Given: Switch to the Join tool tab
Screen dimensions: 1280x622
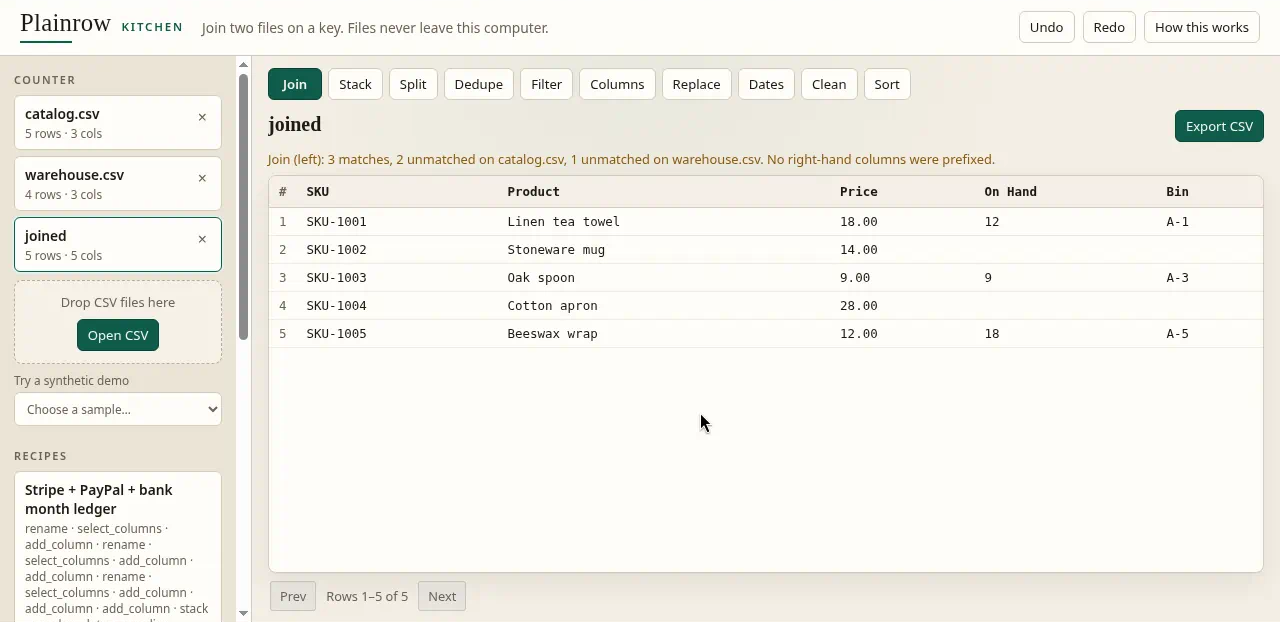Looking at the screenshot, I should tap(295, 84).
